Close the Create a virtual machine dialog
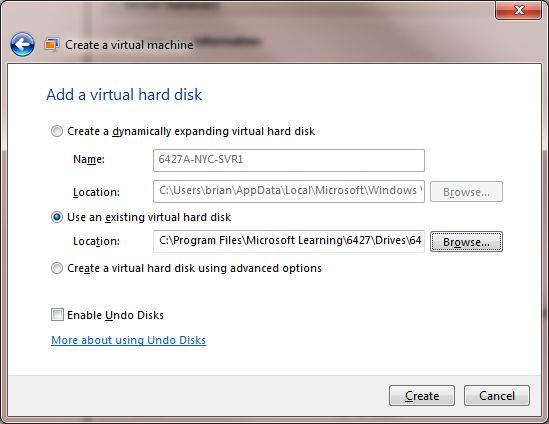This screenshot has width=549, height=424. click(x=519, y=10)
